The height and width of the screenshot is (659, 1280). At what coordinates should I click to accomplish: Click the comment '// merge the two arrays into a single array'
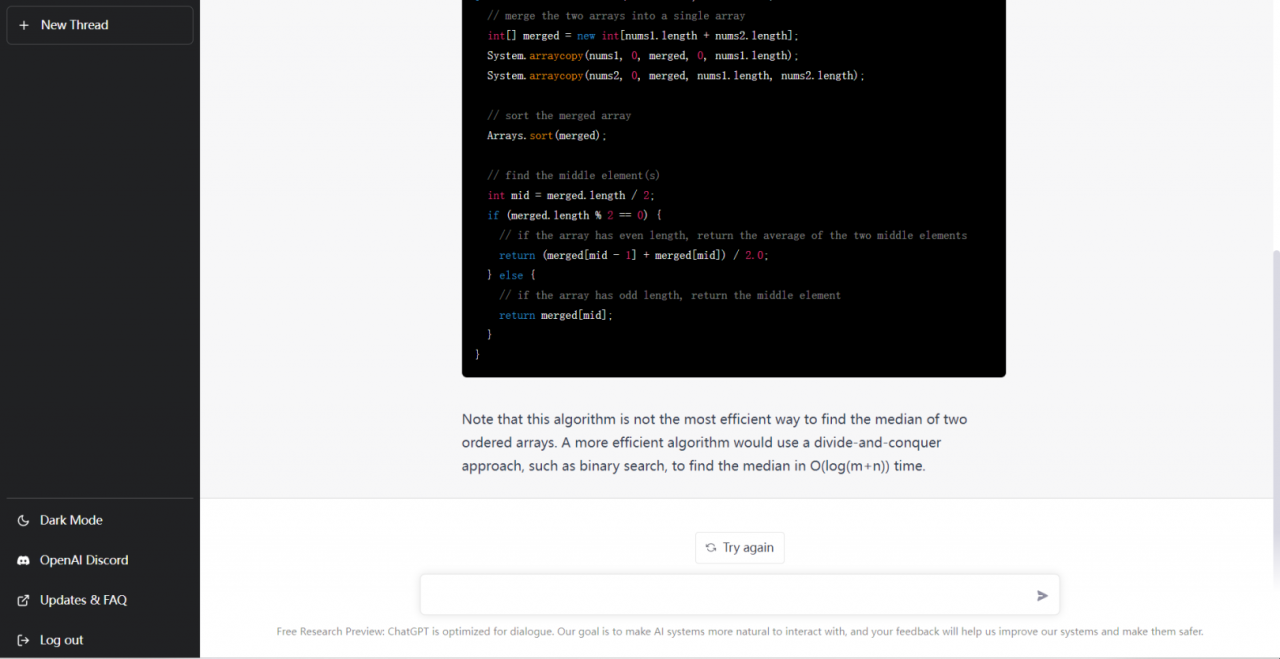point(616,15)
